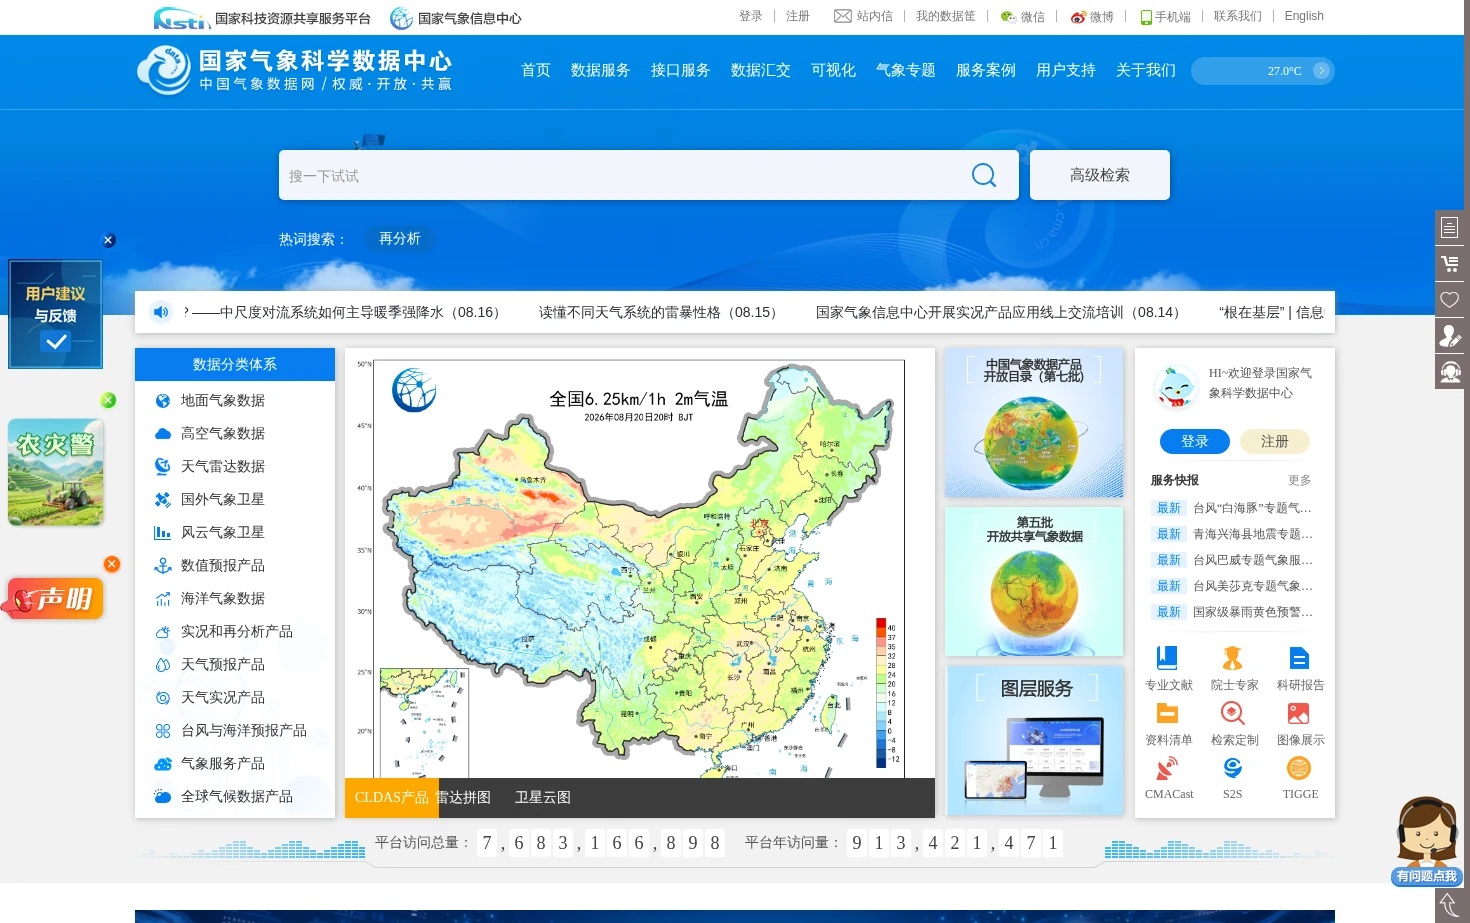
Task: Click the user feedback edit sidebar icon
Action: pyautogui.click(x=1449, y=336)
